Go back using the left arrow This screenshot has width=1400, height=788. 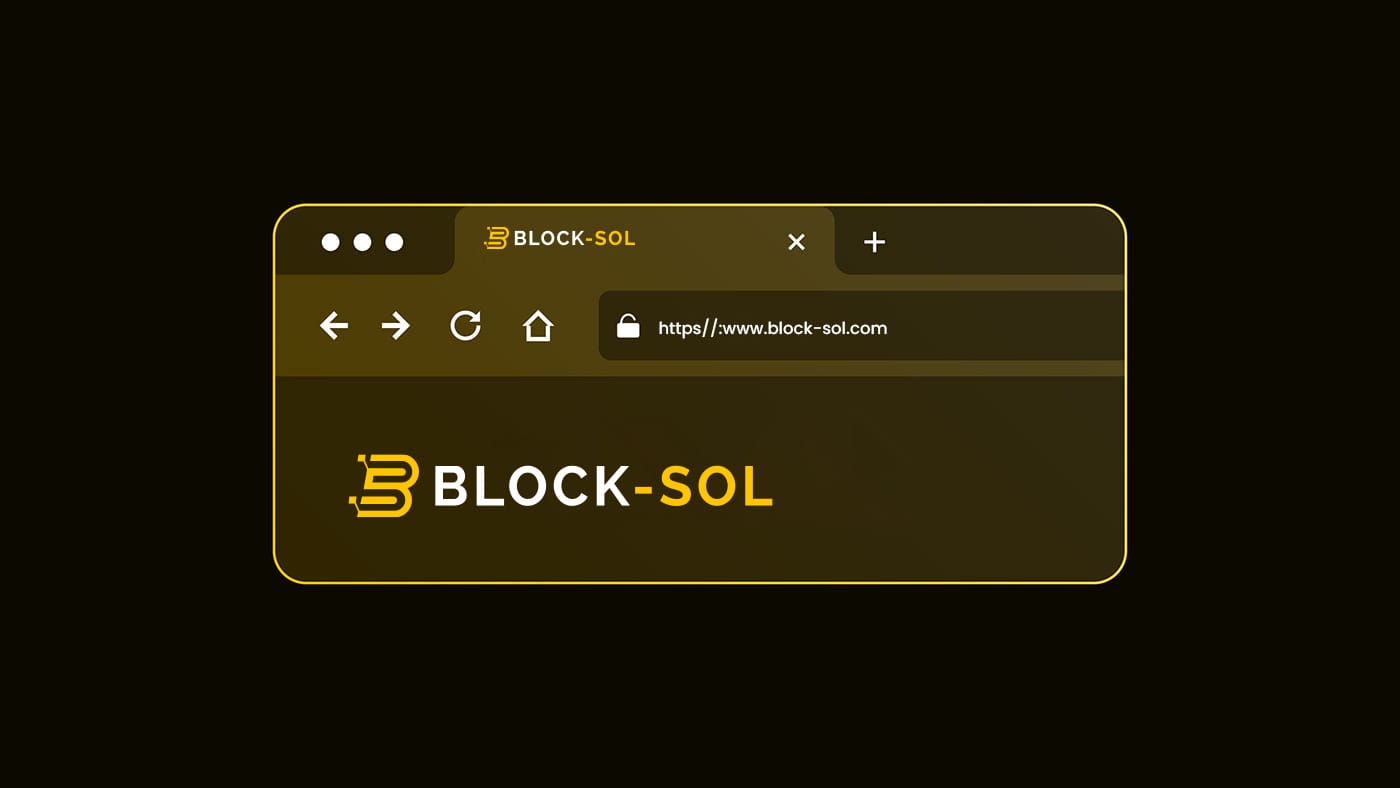tap(334, 325)
